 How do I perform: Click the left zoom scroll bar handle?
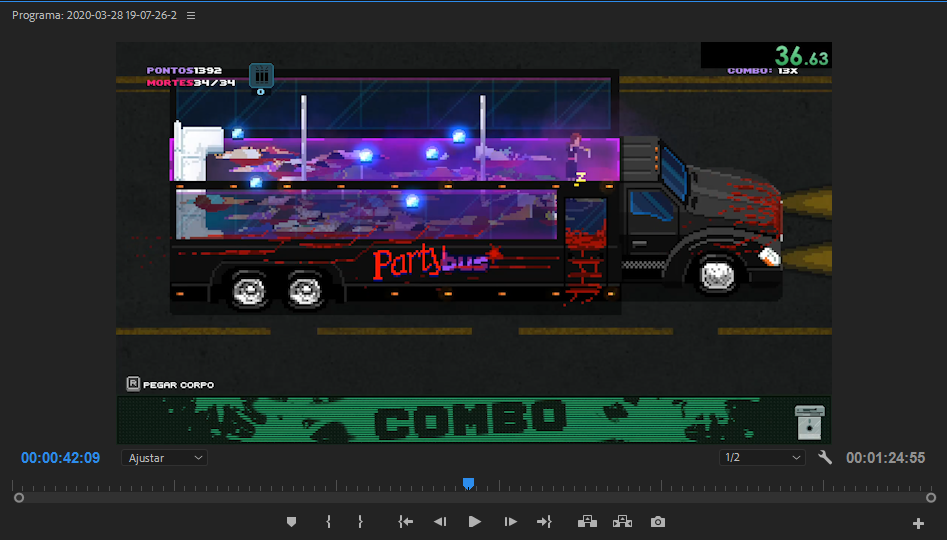(19, 498)
